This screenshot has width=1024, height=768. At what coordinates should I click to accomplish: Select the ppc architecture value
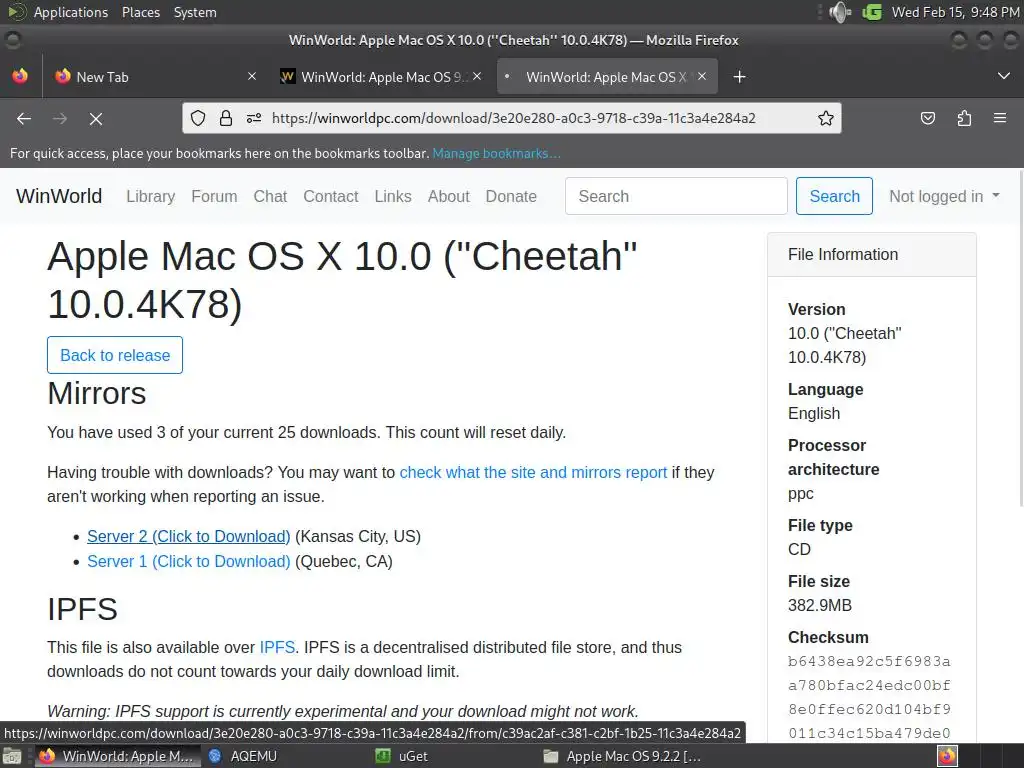[801, 494]
